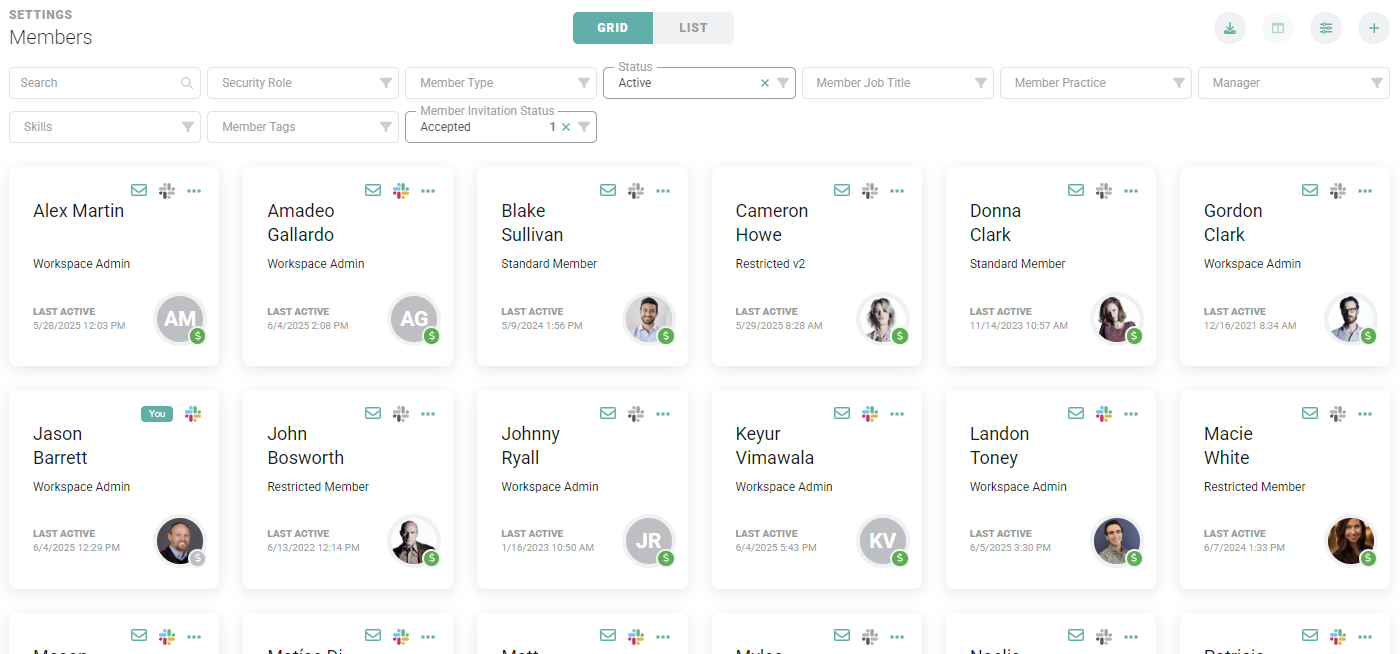Screen dimensions: 1400x654
Task: Click Donna Clark's profile photo
Action: click(x=1115, y=318)
